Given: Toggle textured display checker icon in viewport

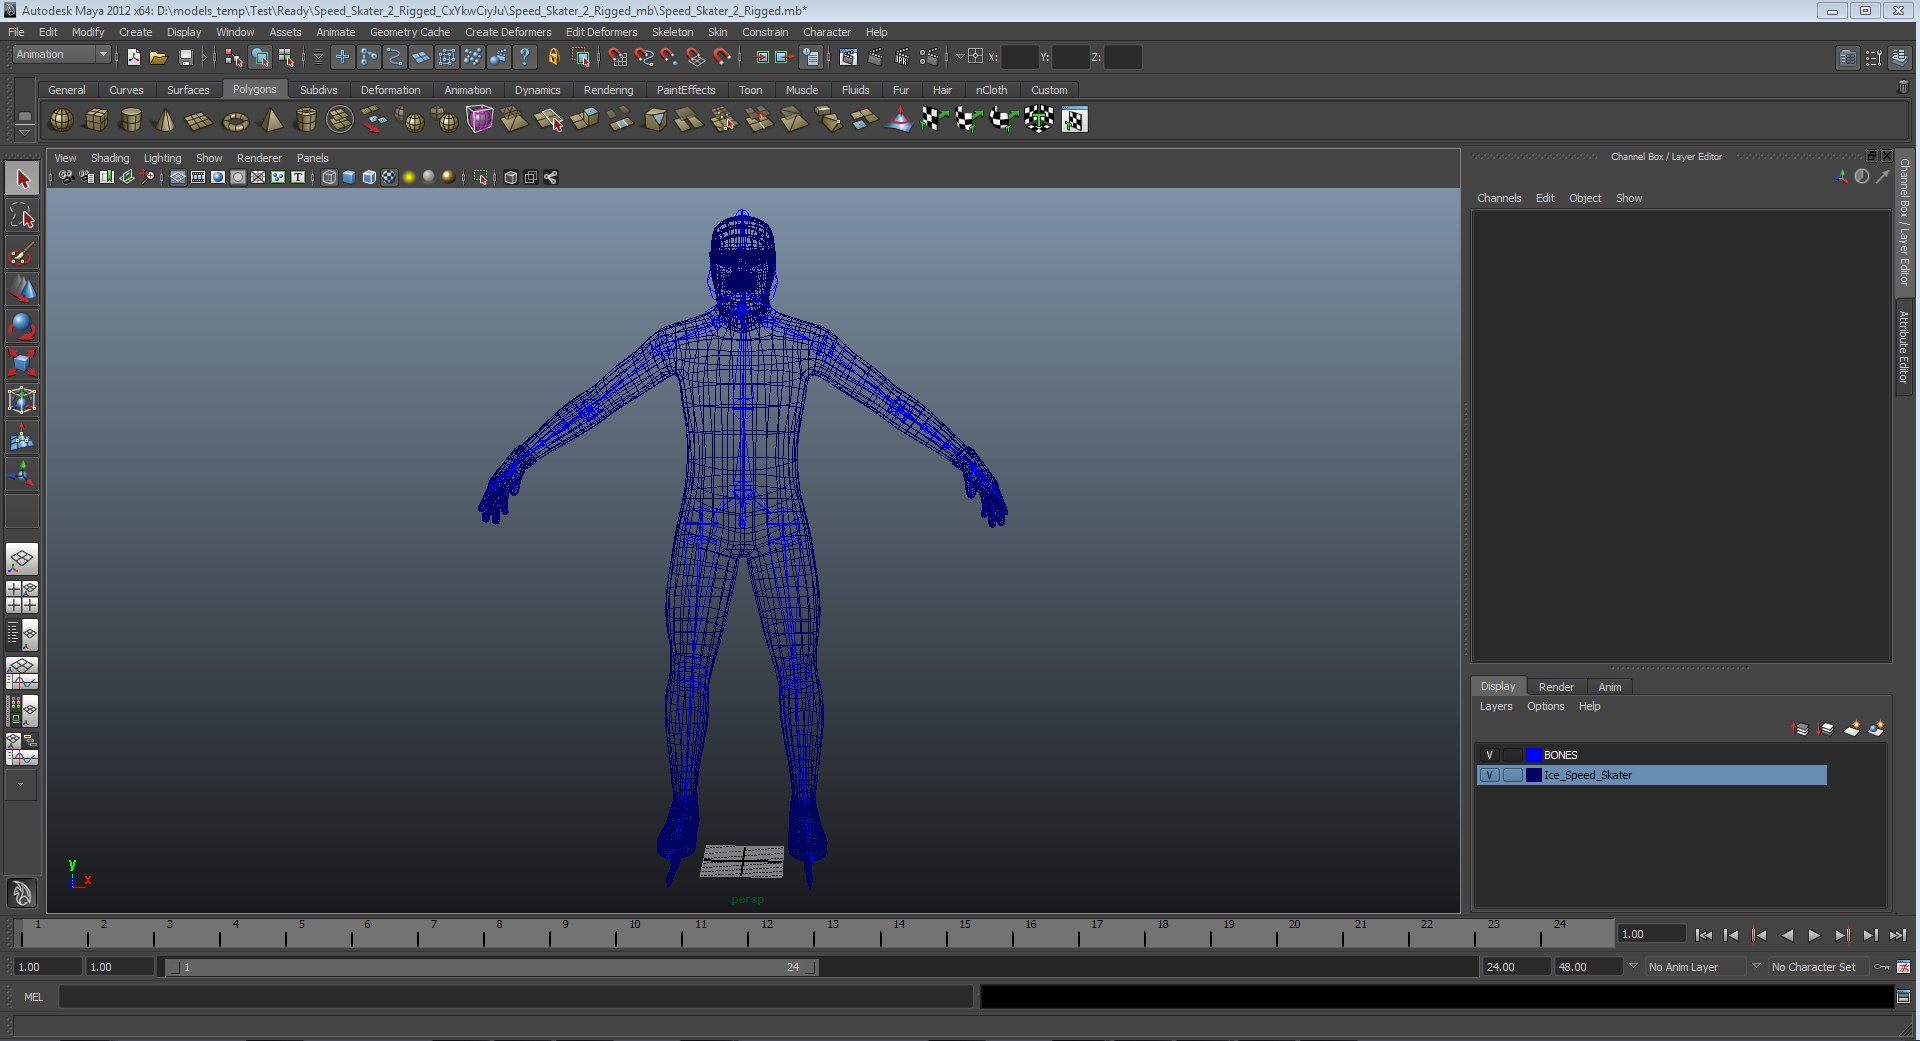Looking at the screenshot, I should (389, 177).
